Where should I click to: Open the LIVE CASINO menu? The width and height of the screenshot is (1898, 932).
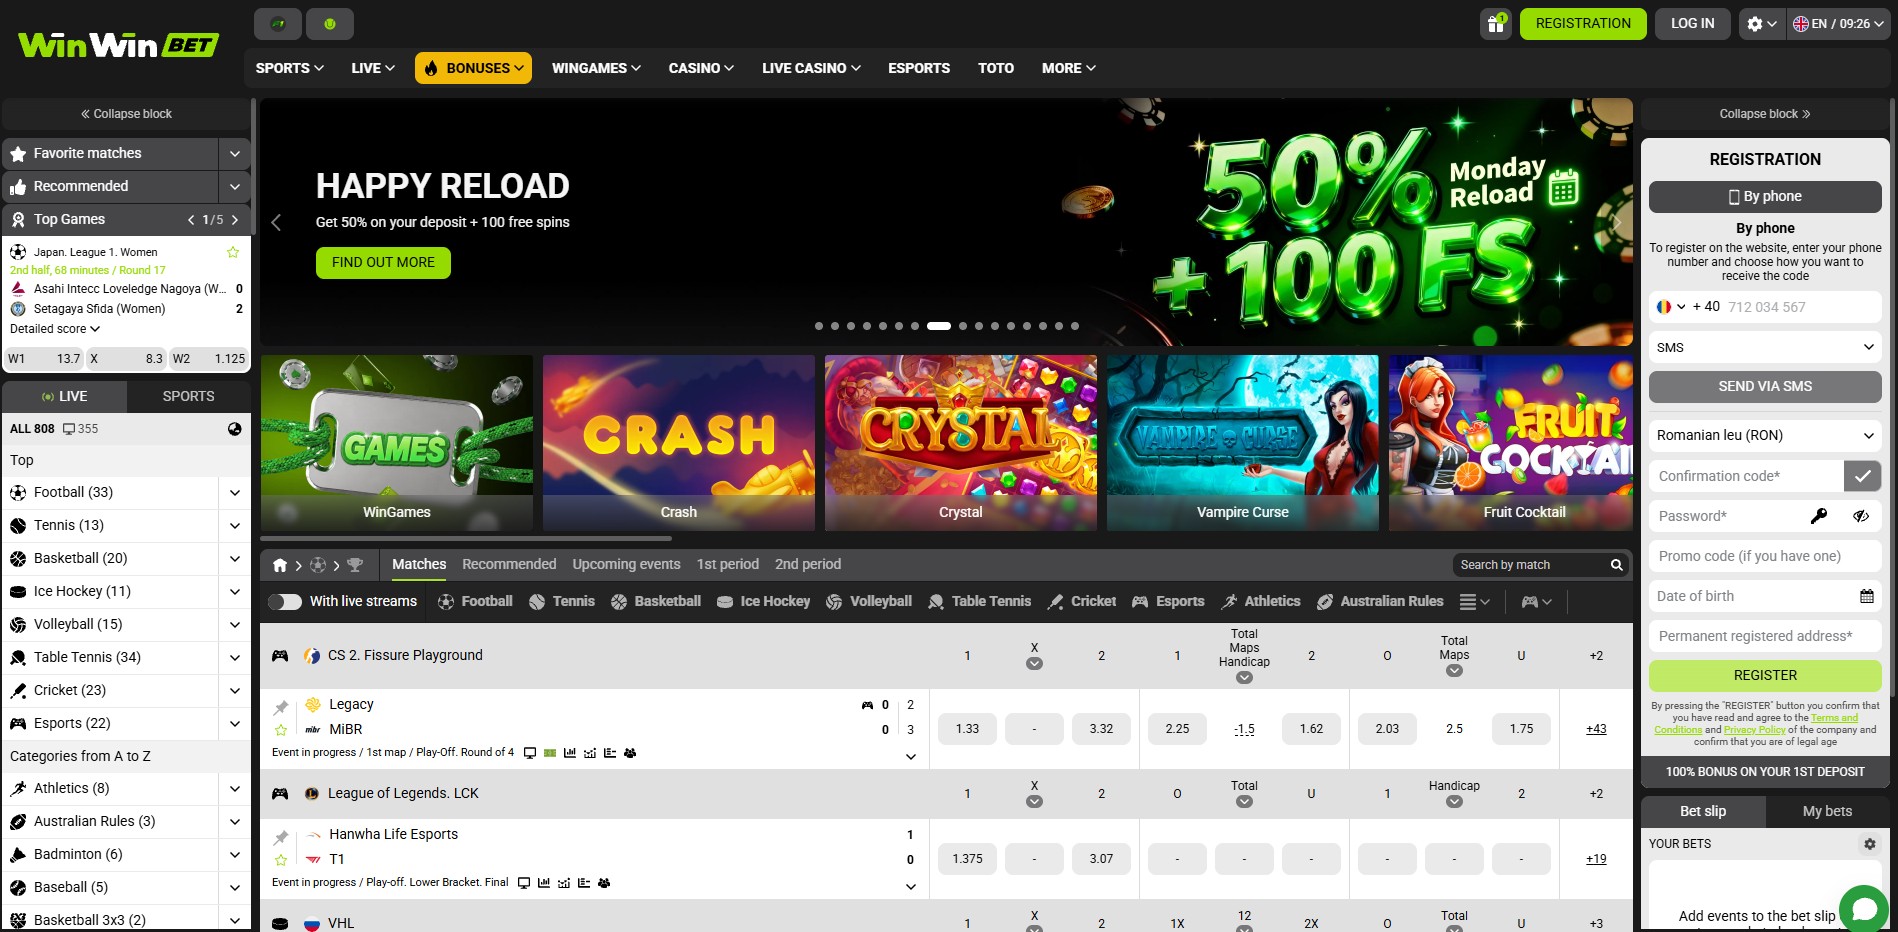[x=811, y=68]
